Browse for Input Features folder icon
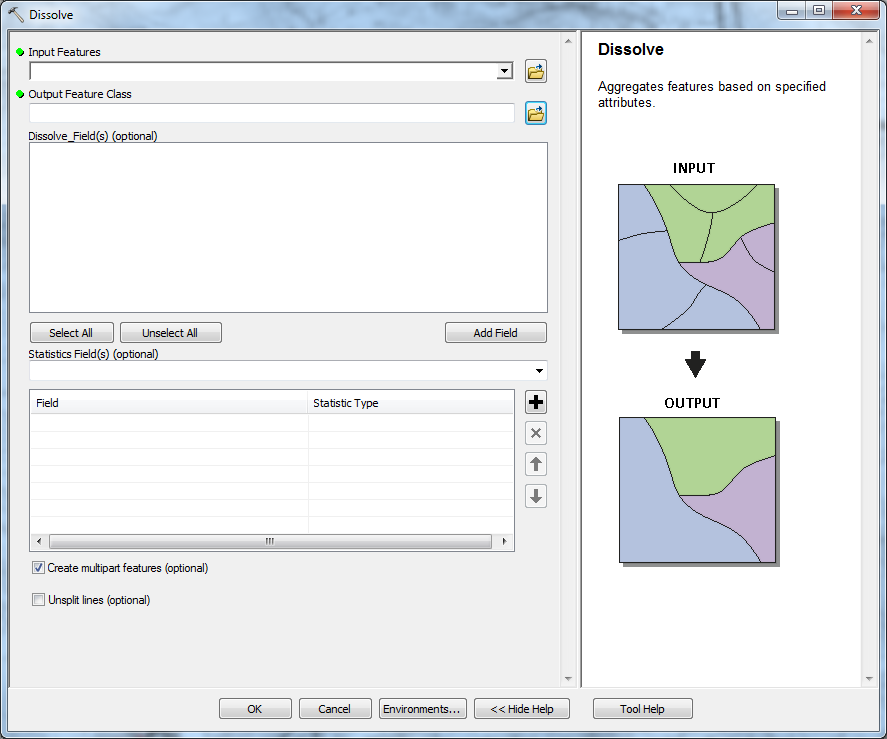Screen dimensions: 887x739 tap(536, 71)
